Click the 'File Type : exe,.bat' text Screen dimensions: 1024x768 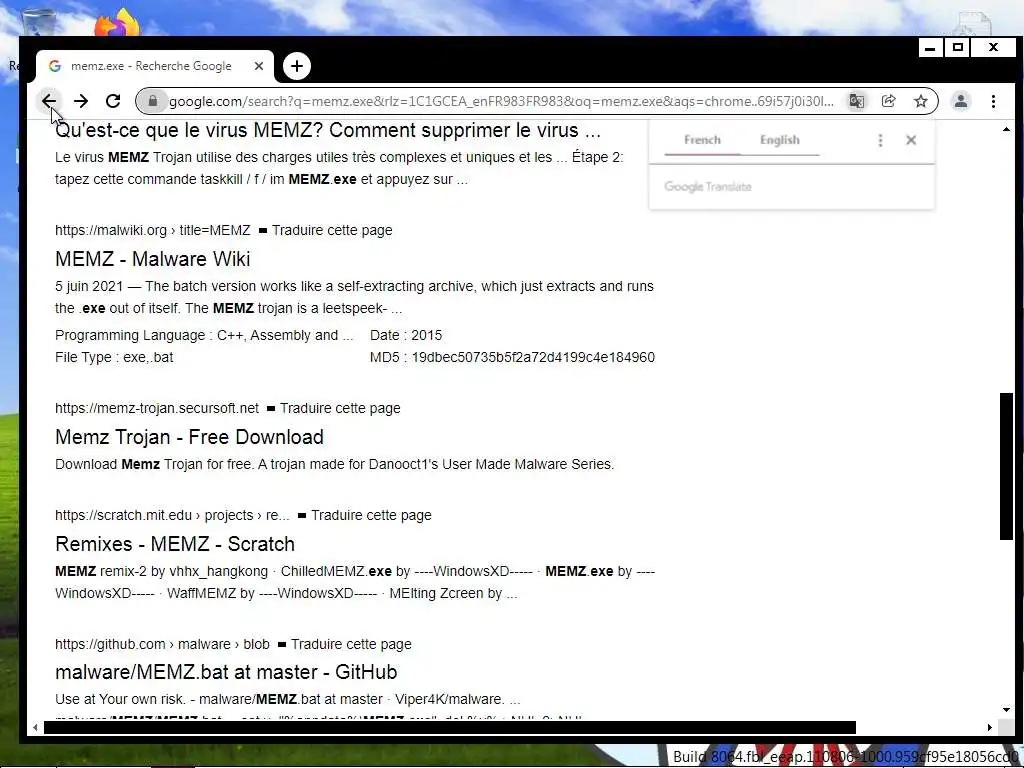point(114,357)
